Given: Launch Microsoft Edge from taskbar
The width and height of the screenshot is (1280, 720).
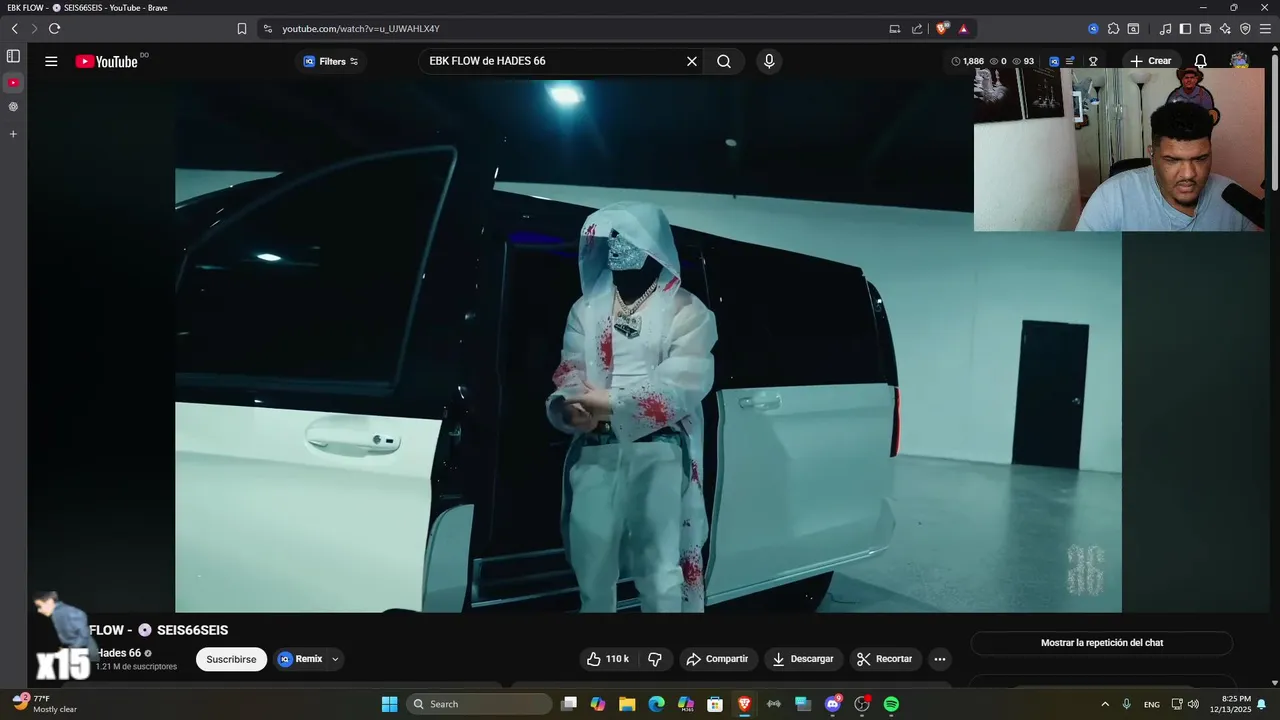Looking at the screenshot, I should pos(656,704).
